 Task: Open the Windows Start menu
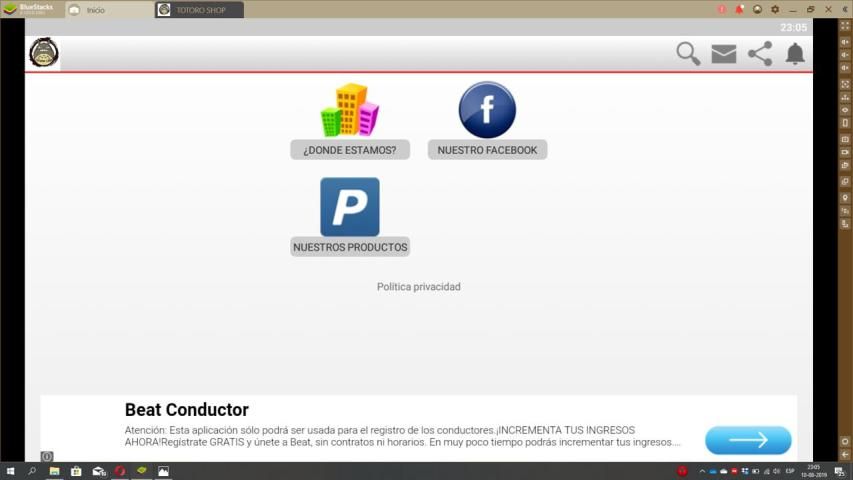(x=10, y=471)
